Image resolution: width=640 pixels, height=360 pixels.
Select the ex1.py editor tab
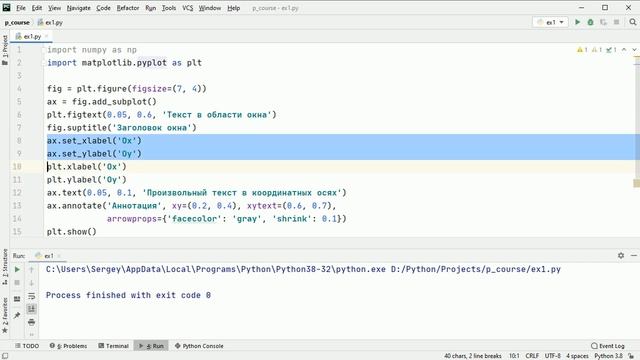(32, 36)
